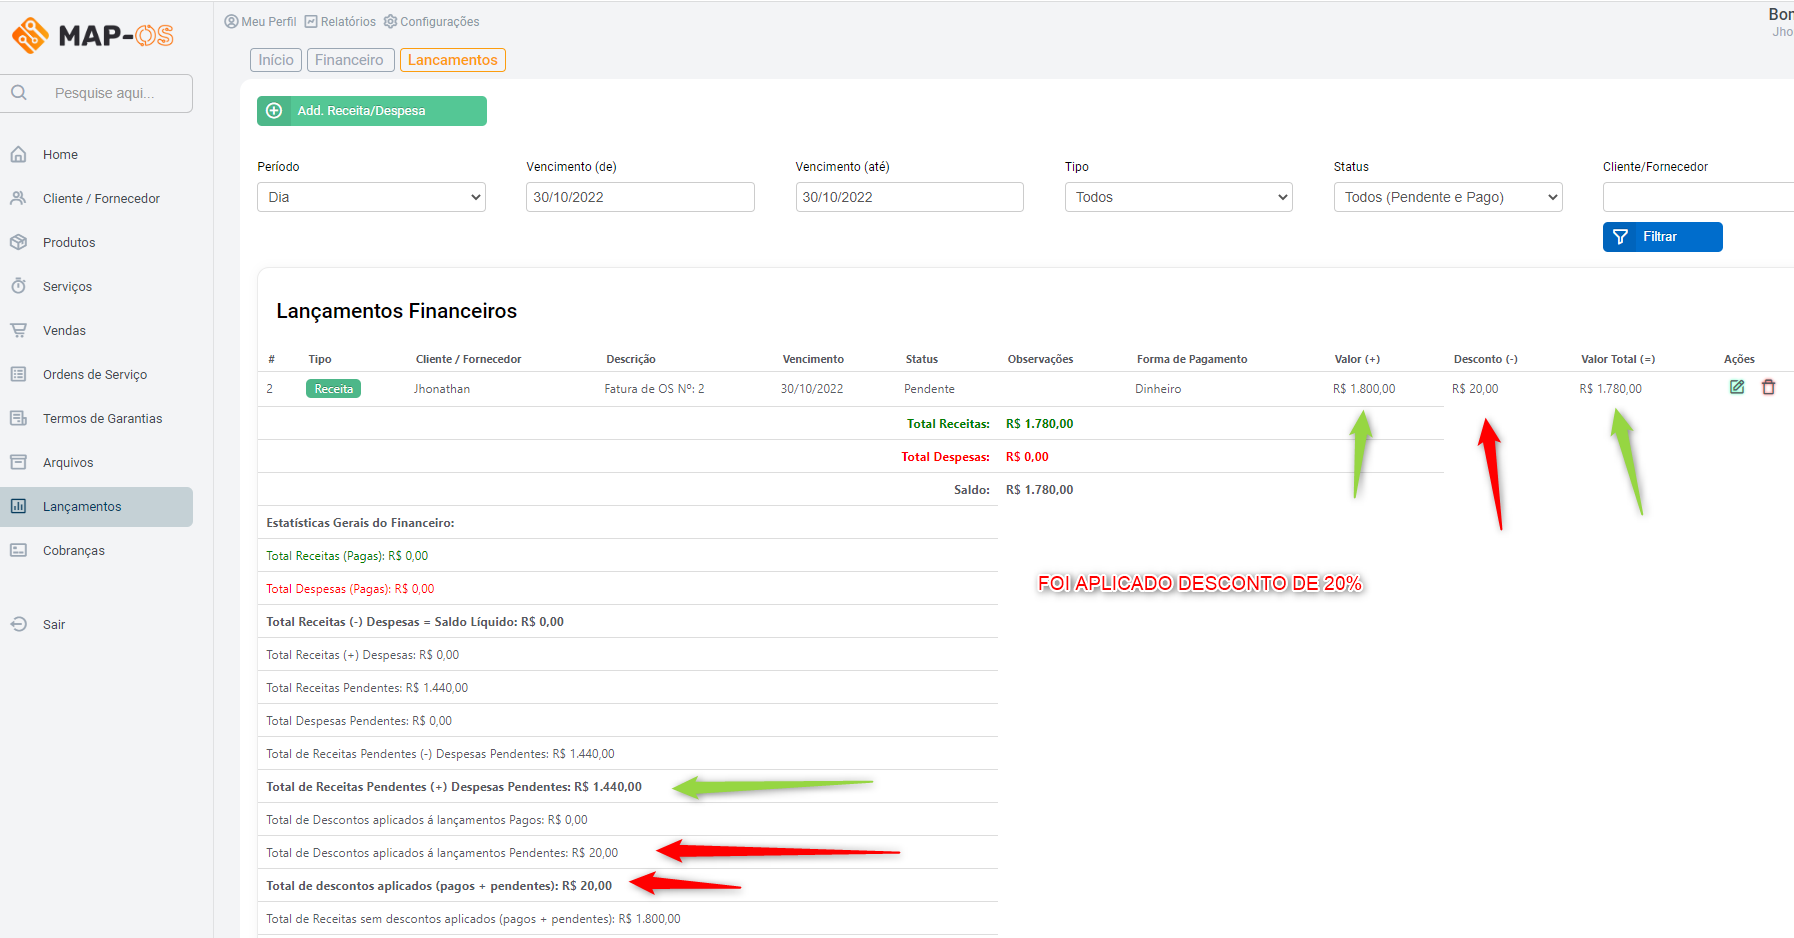
Task: Click the Vencimento (de) date field
Action: [640, 197]
